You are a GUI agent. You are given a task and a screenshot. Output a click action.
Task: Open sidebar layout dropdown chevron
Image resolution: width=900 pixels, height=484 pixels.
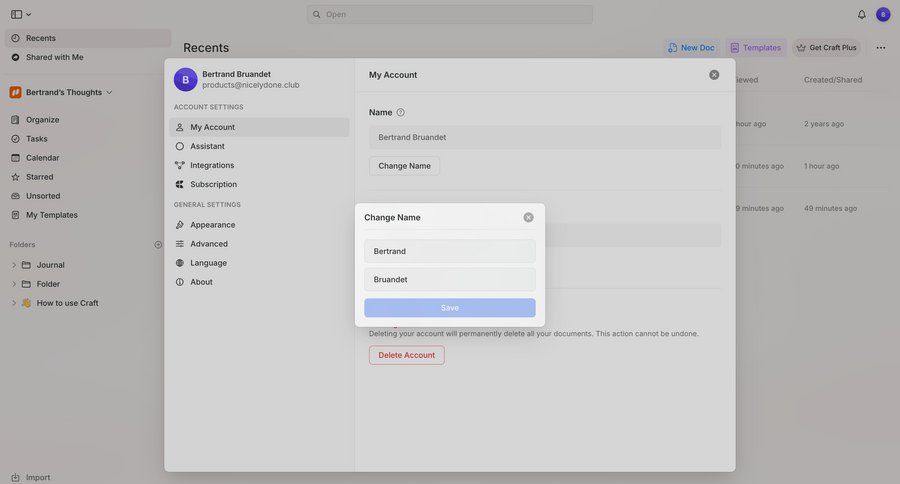pyautogui.click(x=29, y=14)
